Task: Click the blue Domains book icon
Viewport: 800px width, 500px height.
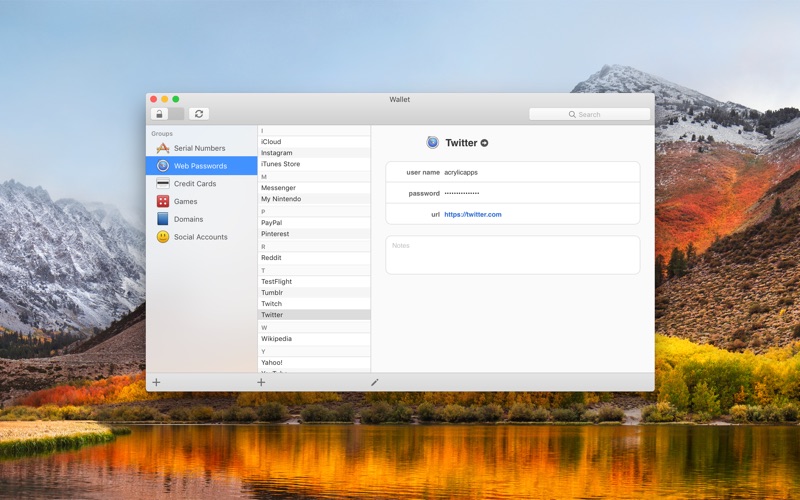Action: click(x=163, y=219)
